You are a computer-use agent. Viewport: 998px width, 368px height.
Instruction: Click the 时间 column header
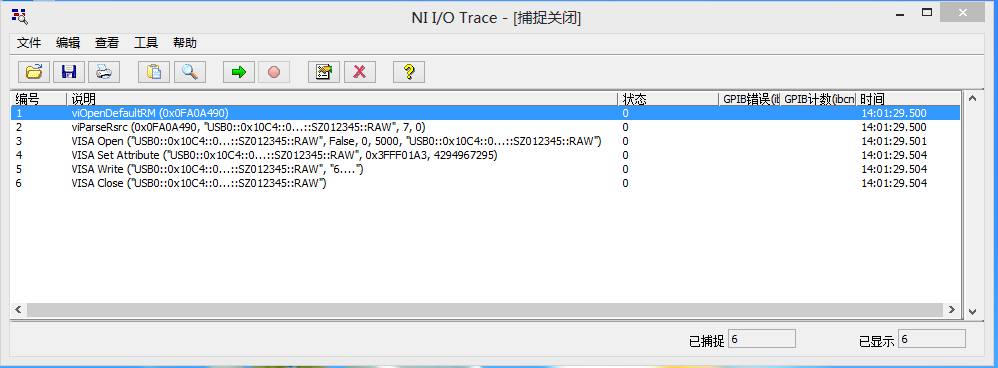click(x=908, y=99)
